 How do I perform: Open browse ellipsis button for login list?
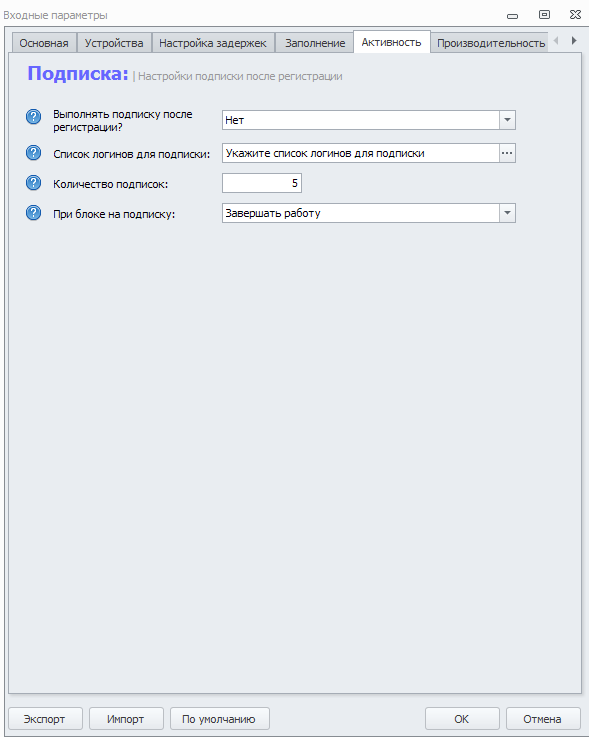507,153
